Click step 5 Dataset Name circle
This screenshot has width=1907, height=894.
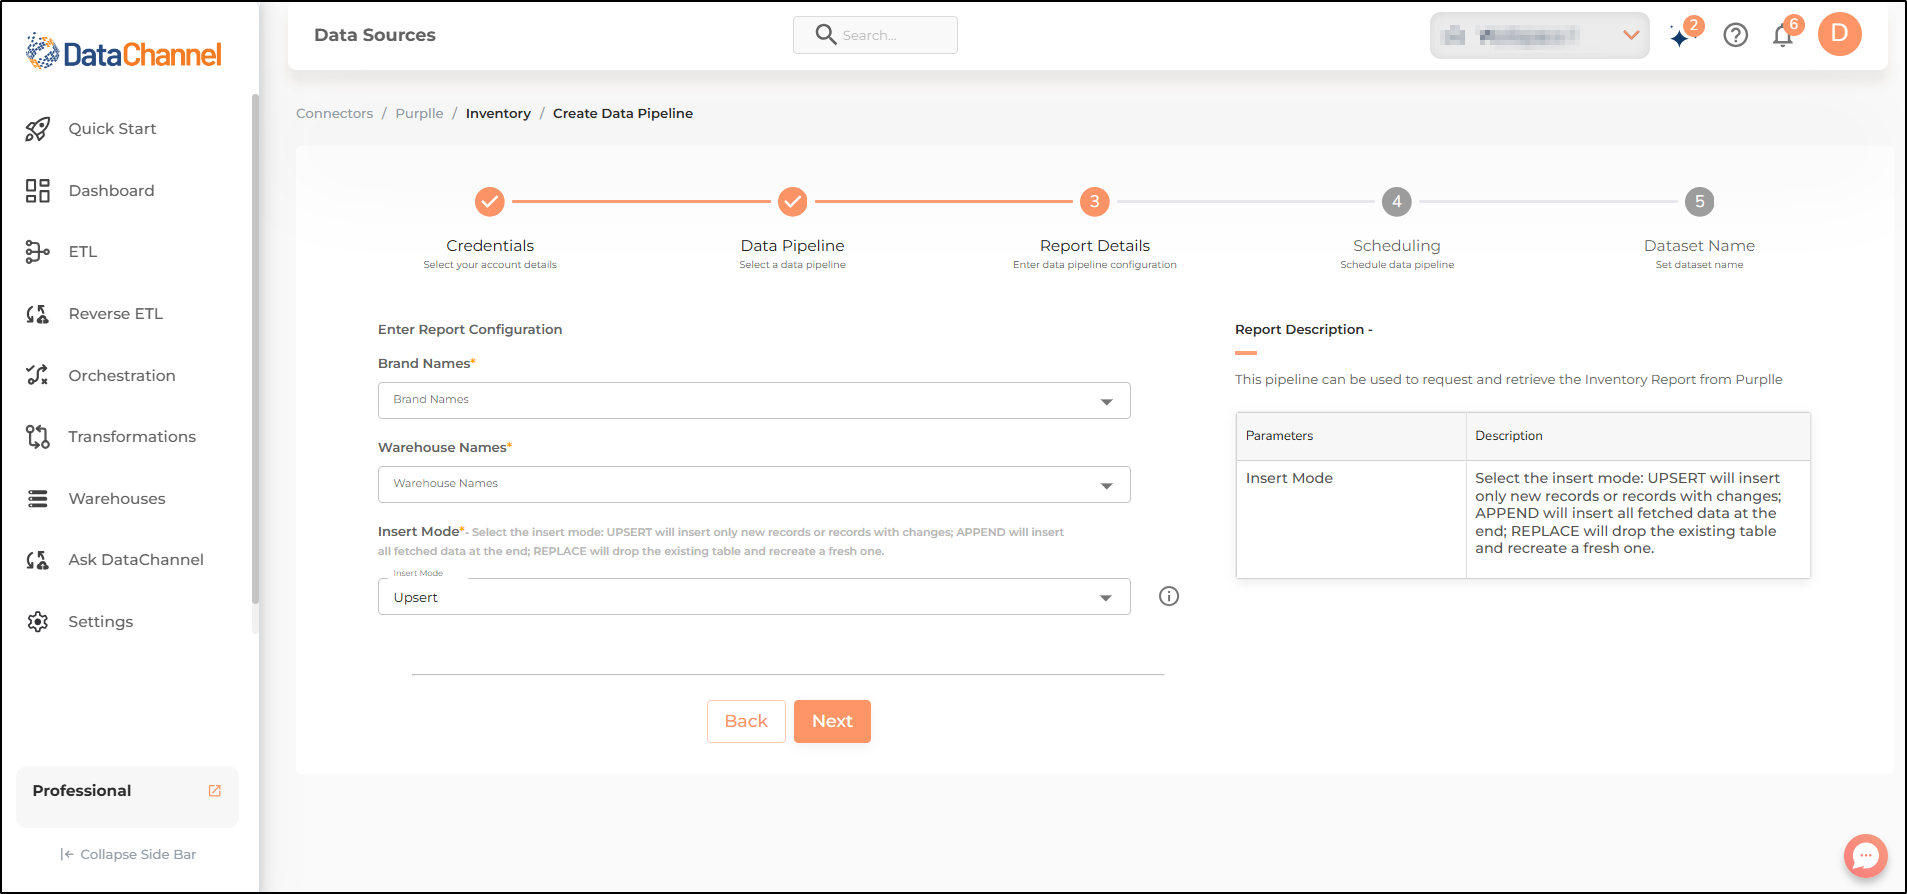(1700, 202)
